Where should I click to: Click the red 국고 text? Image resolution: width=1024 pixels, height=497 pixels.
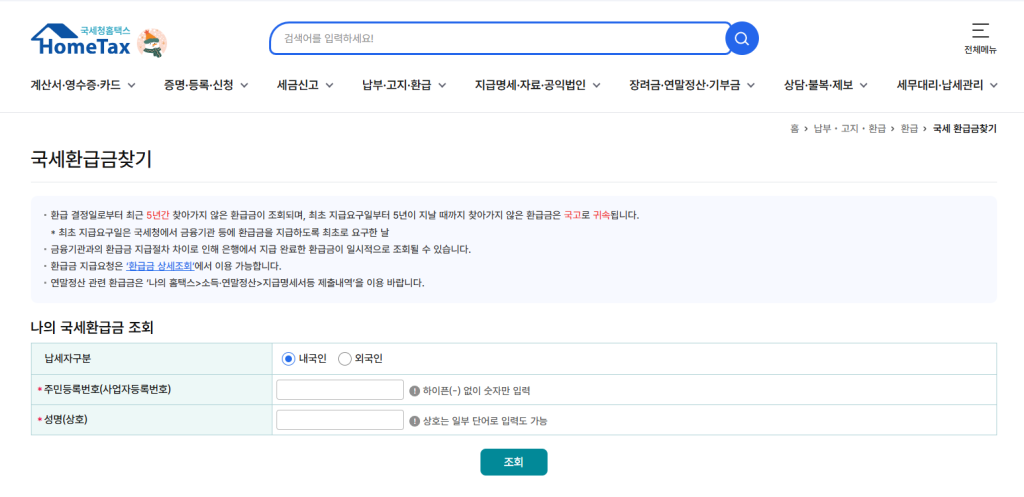[572, 215]
